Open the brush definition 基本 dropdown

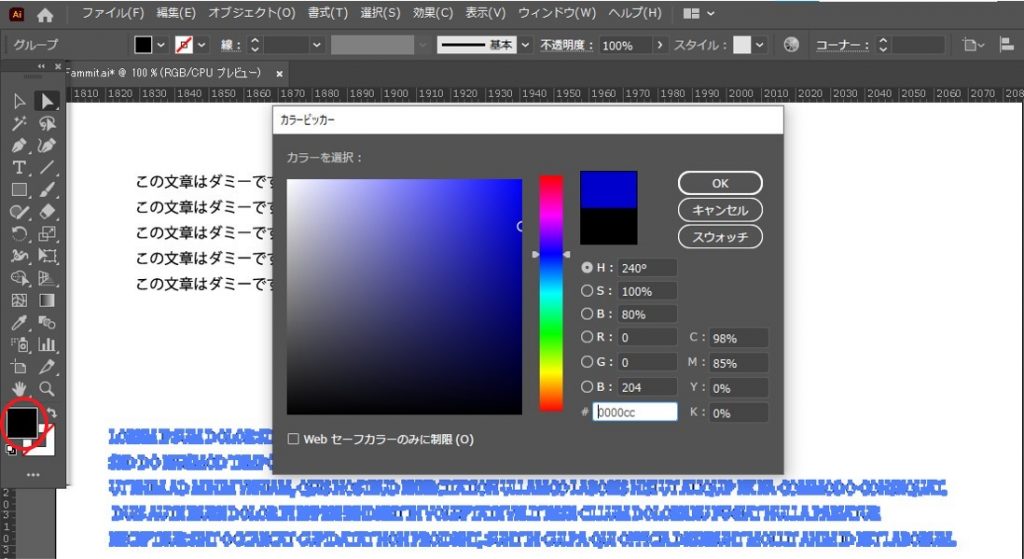point(525,45)
